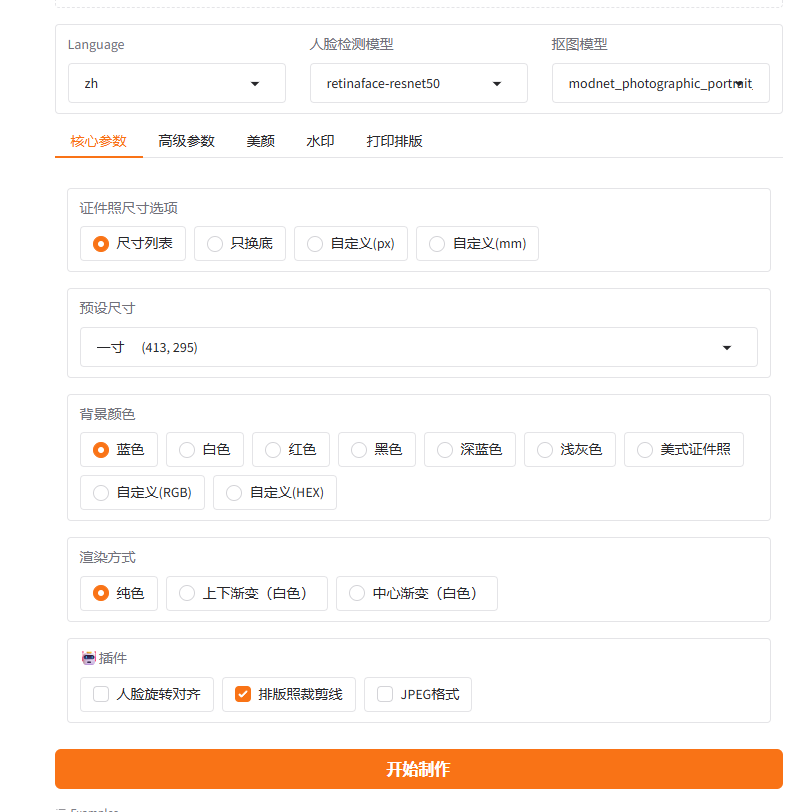Open the 抠图模型 modnet dropdown

pyautogui.click(x=660, y=83)
